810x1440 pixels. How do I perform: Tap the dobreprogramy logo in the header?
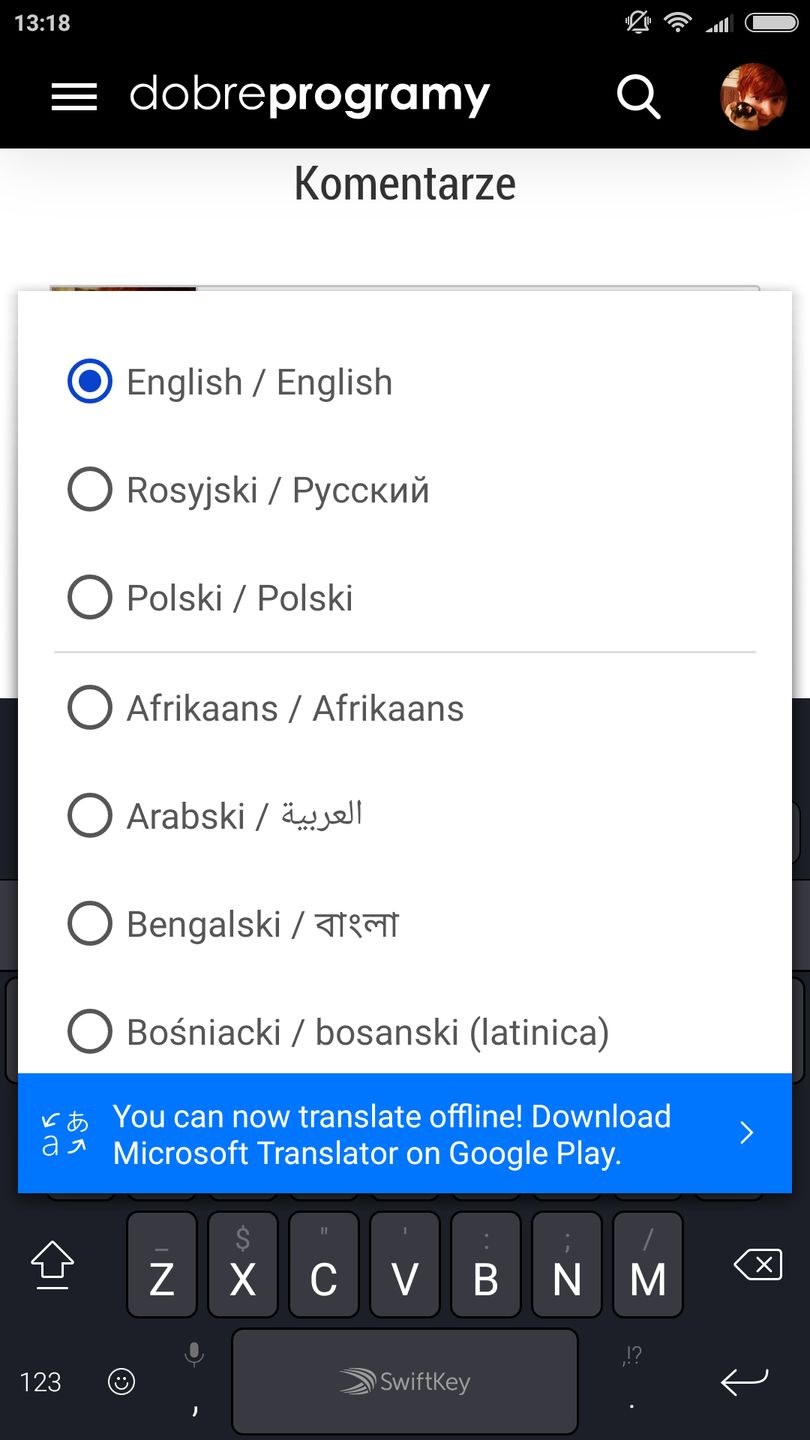308,96
